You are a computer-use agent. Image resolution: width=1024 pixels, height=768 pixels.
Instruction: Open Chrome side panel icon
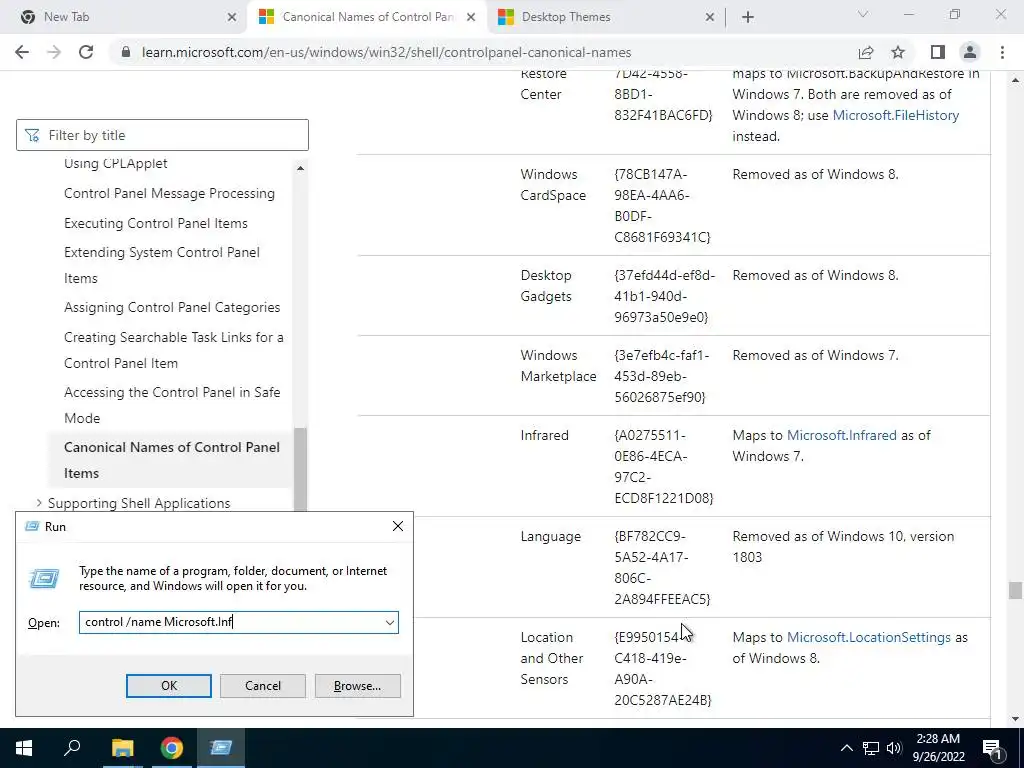tap(938, 52)
